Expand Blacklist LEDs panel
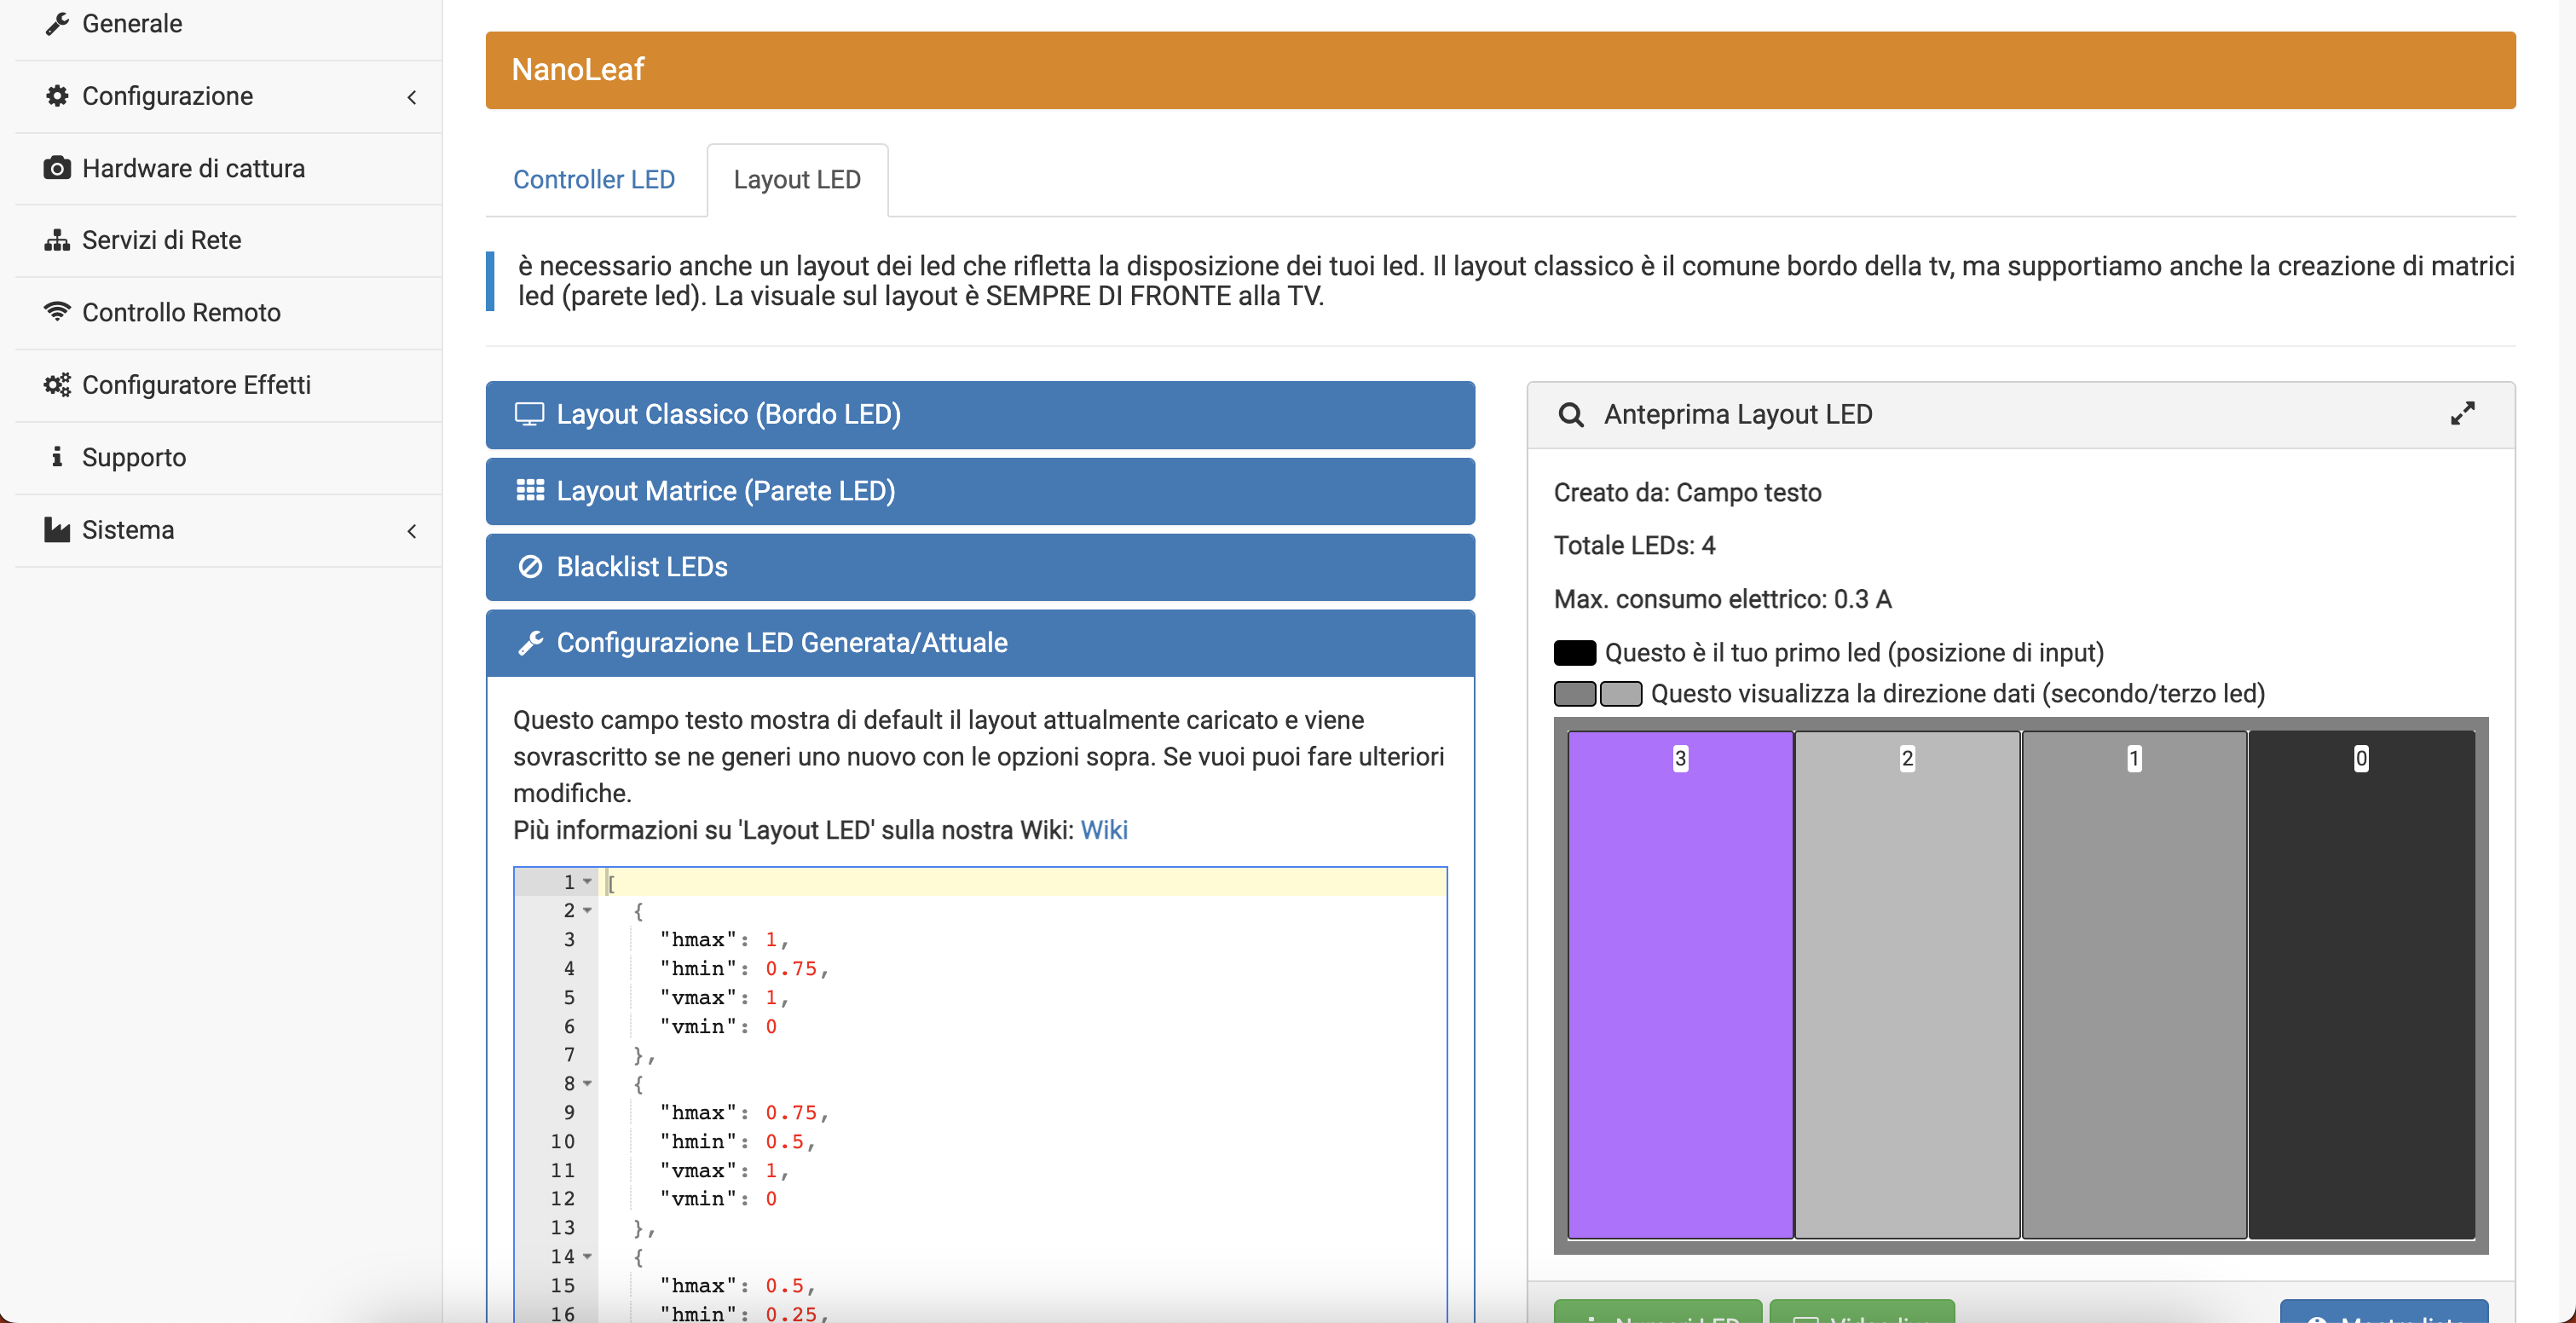 point(980,567)
